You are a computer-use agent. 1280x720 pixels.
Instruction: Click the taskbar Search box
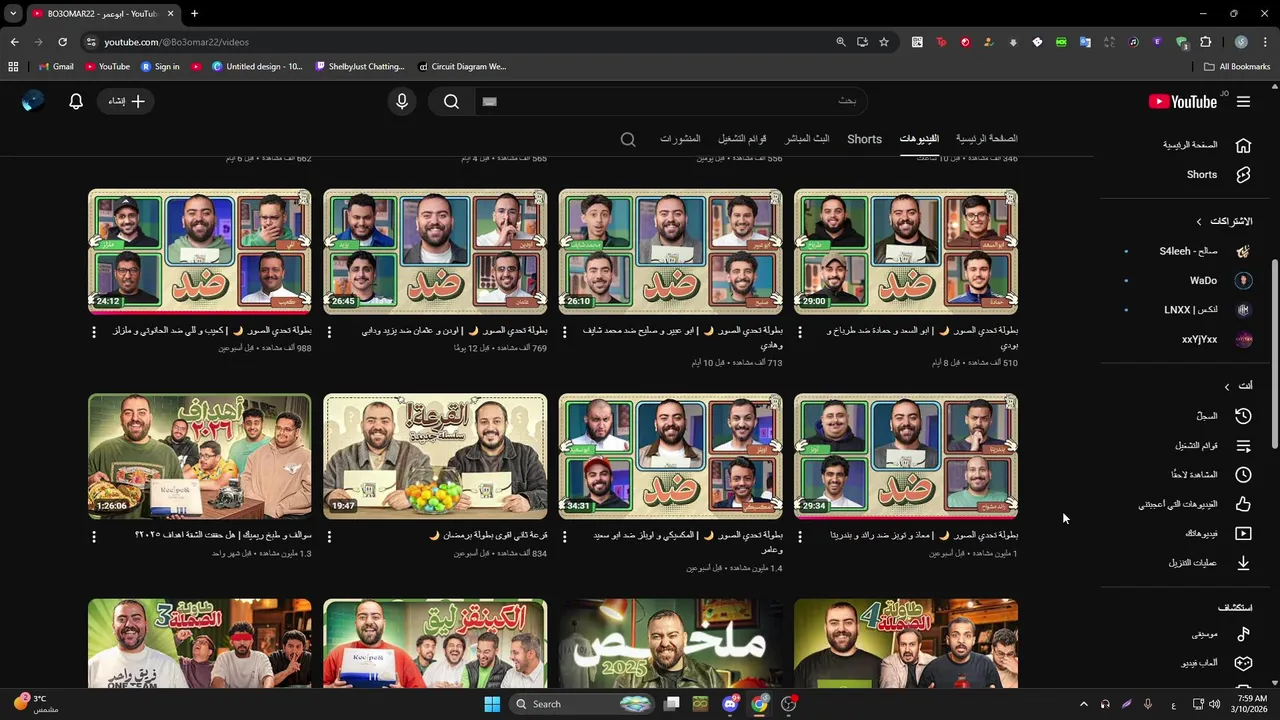click(584, 704)
